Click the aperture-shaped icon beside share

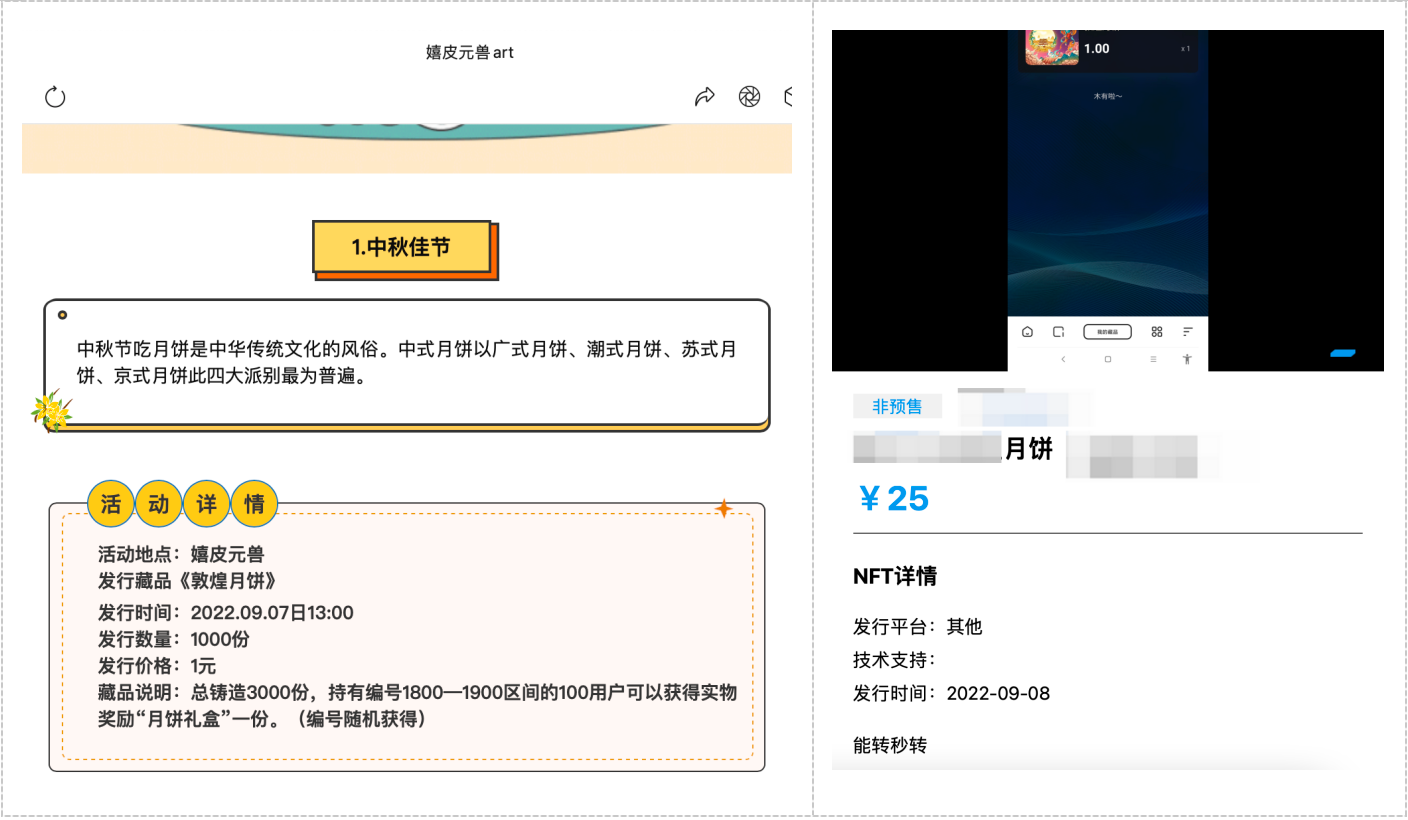749,96
